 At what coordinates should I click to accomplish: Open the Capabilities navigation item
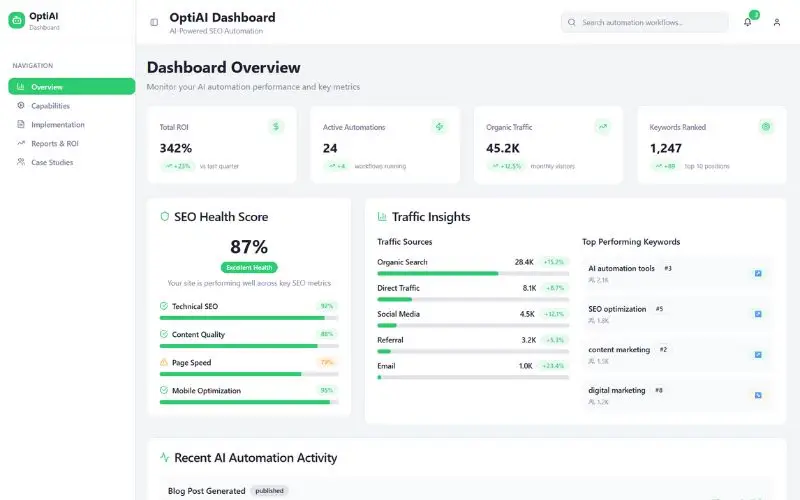pos(71,106)
